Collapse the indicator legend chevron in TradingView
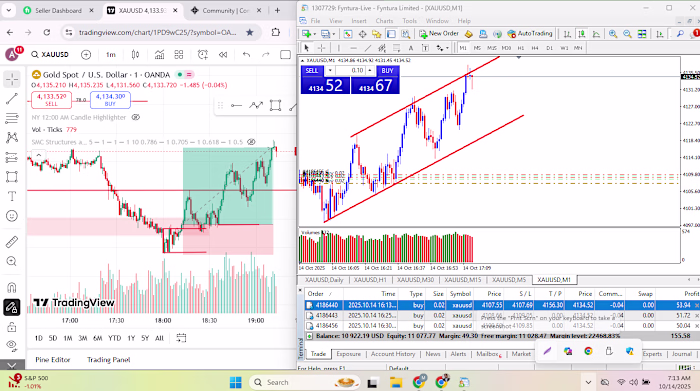Screen dimensions: 700x391 tap(39, 155)
